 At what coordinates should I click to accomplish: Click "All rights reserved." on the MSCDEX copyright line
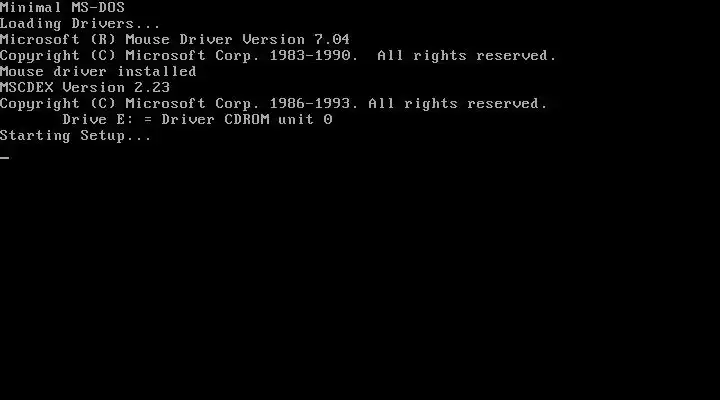[x=458, y=103]
